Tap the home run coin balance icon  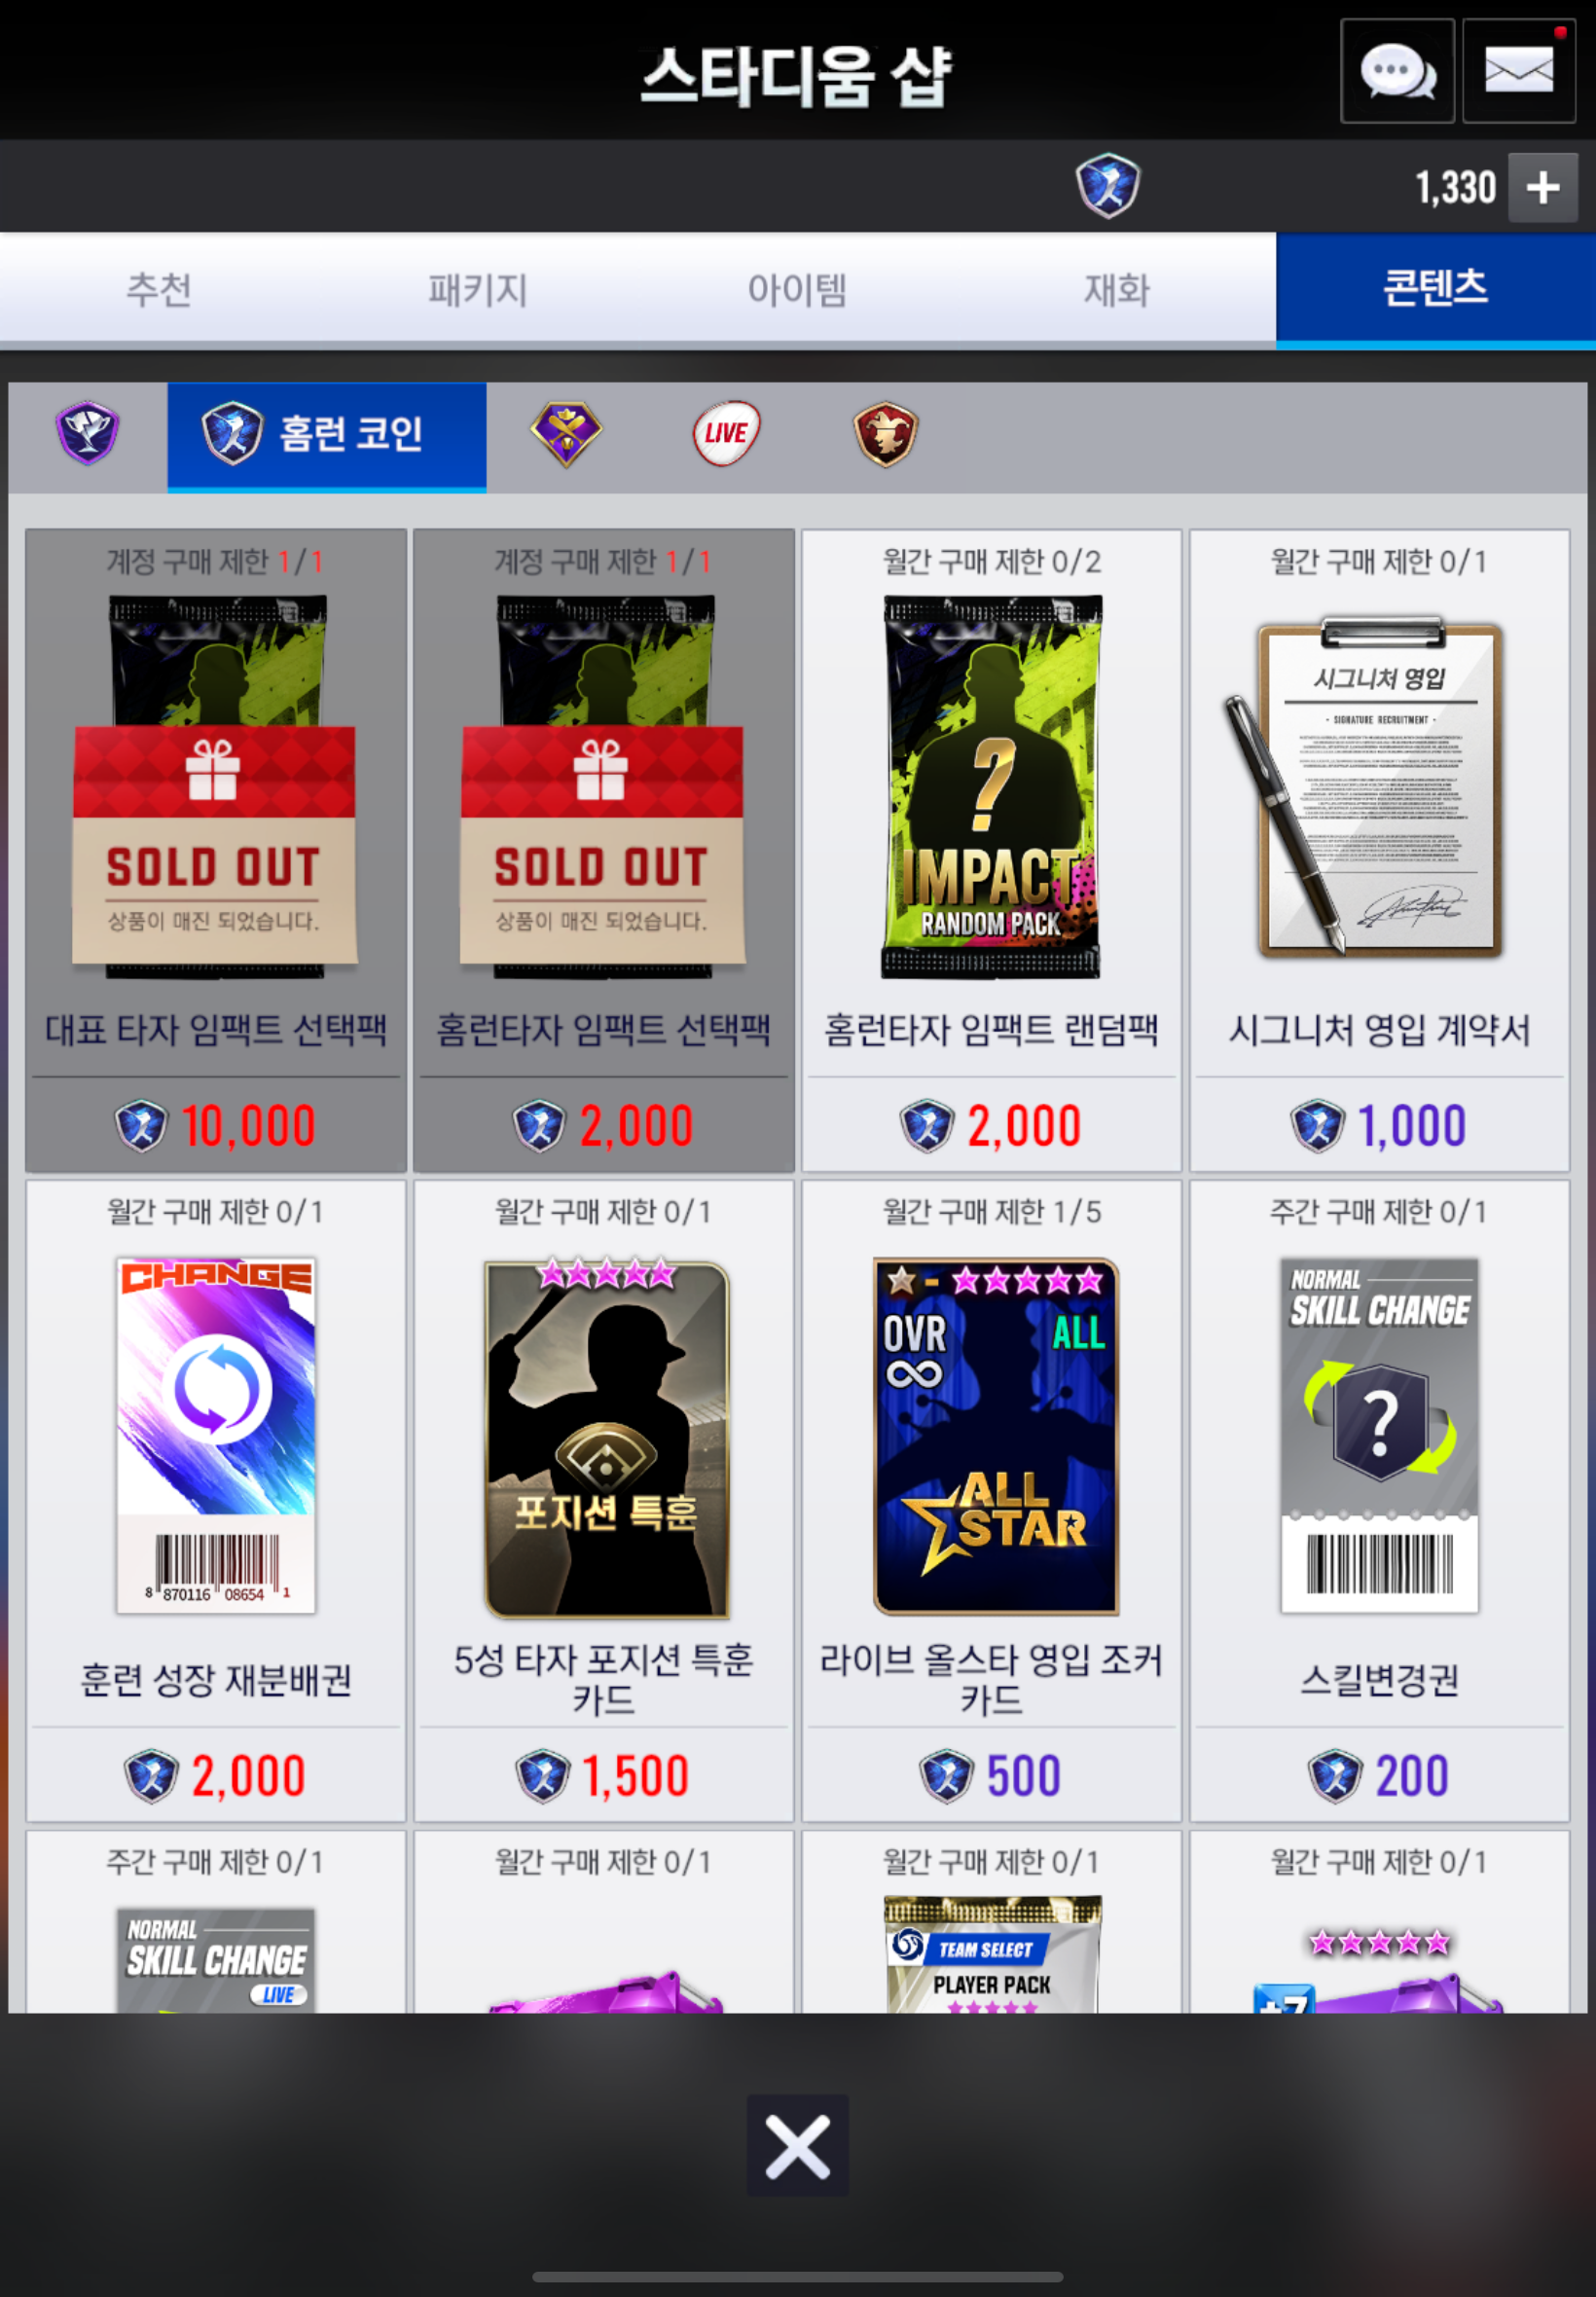coord(1107,186)
